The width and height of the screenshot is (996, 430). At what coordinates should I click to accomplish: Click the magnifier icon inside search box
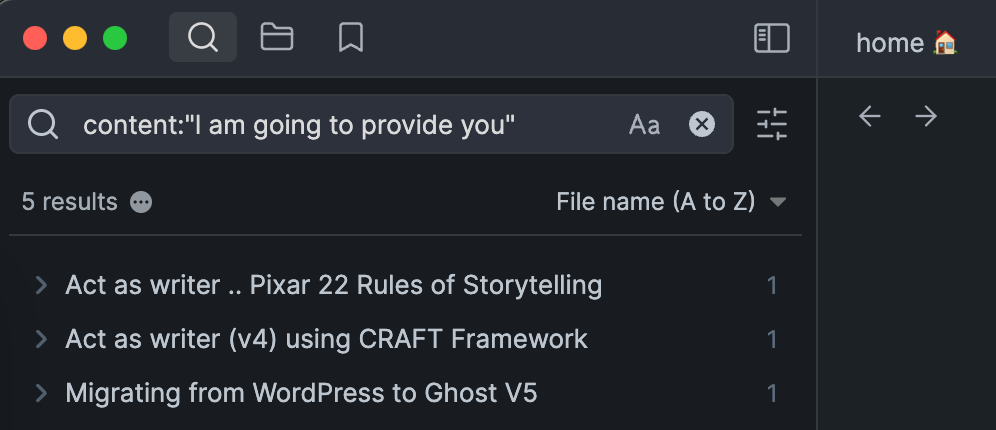click(x=43, y=124)
